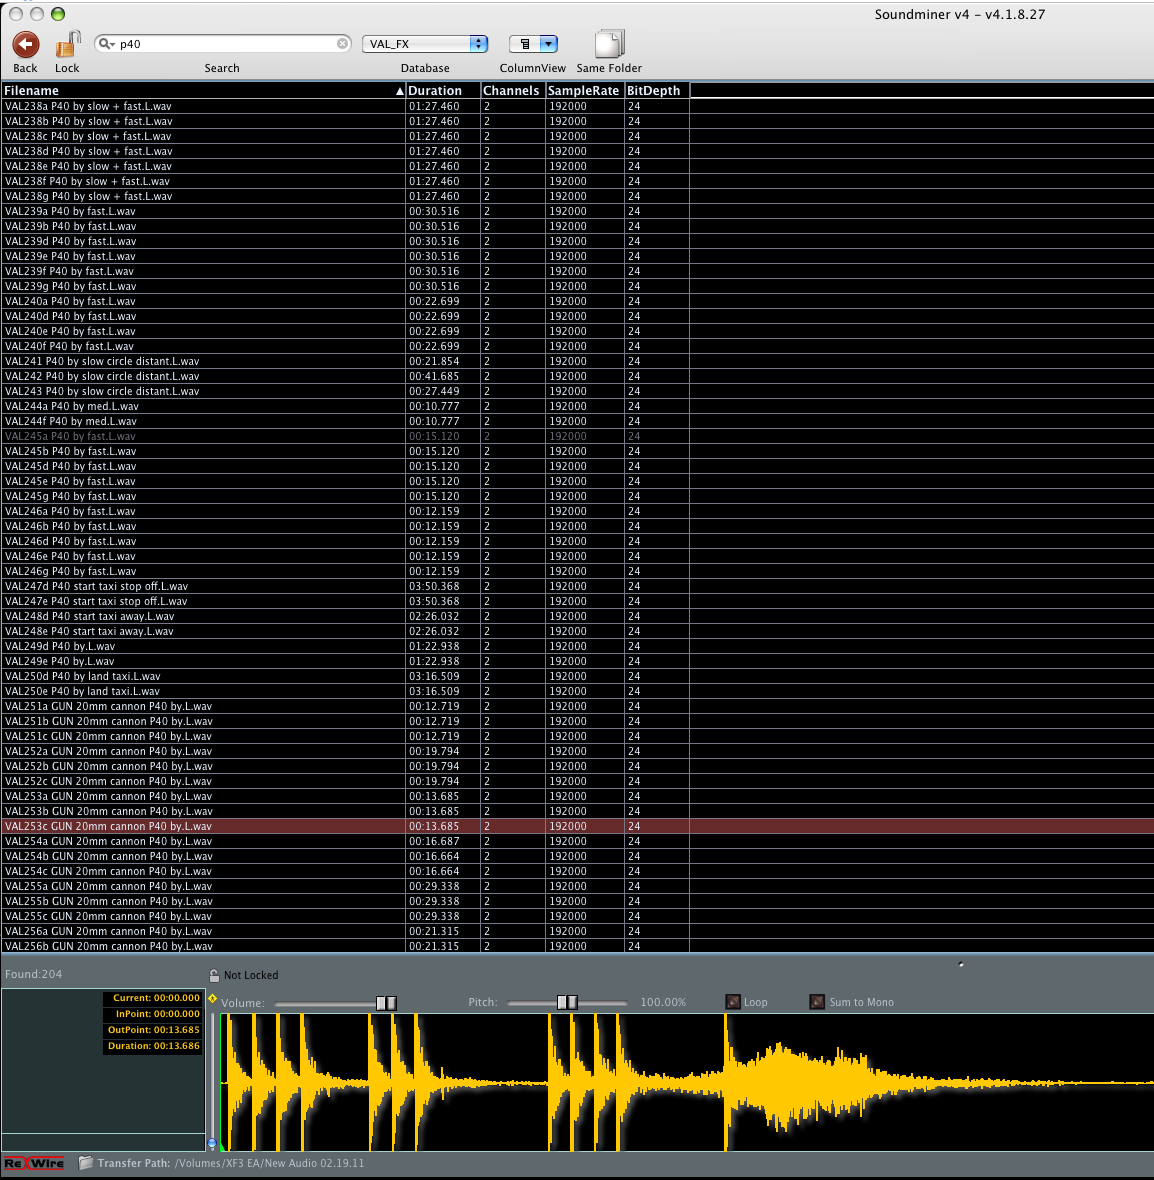Enable the Loop checkbox
Image resolution: width=1154 pixels, height=1180 pixels.
pyautogui.click(x=732, y=1002)
